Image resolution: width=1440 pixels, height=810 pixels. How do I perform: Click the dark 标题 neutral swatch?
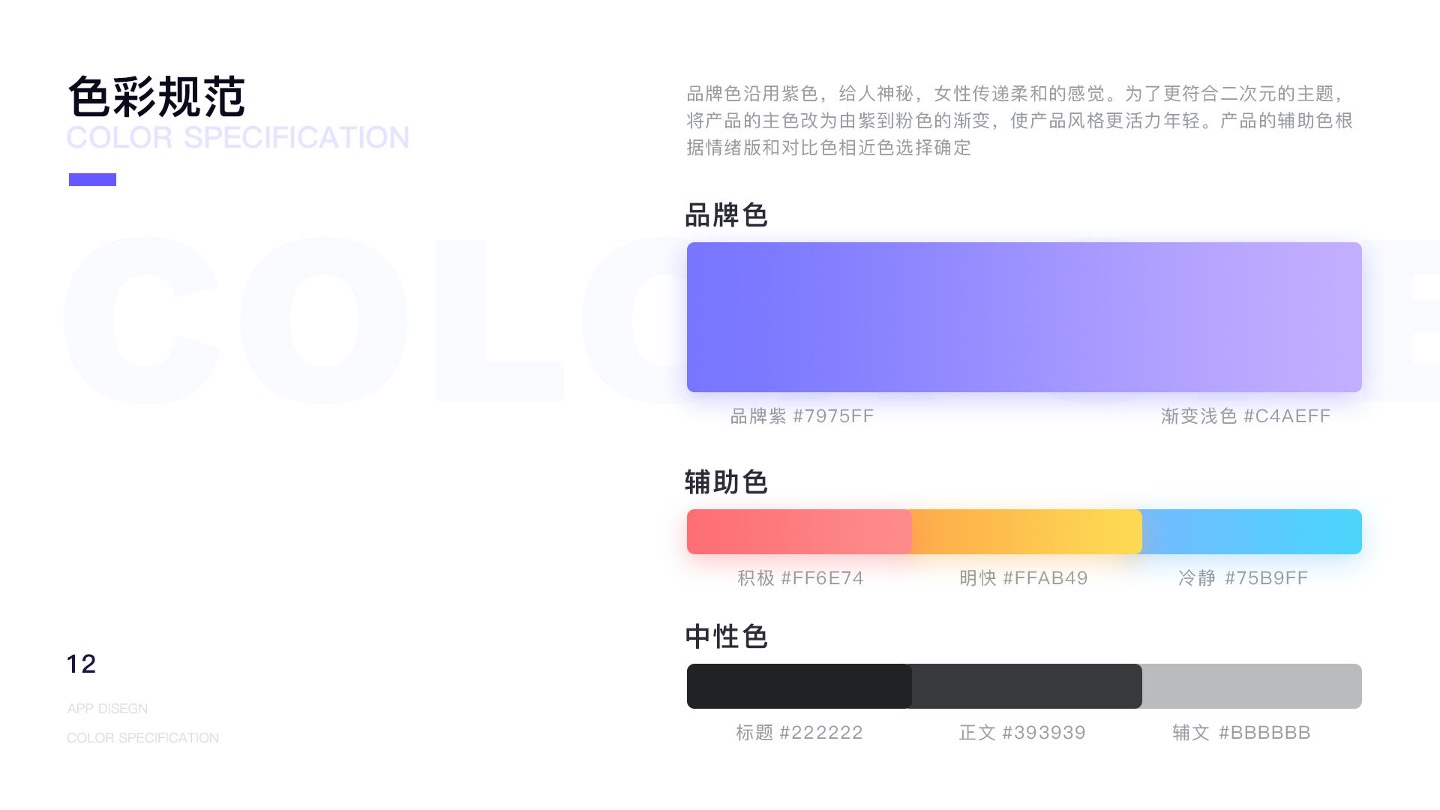click(x=799, y=686)
